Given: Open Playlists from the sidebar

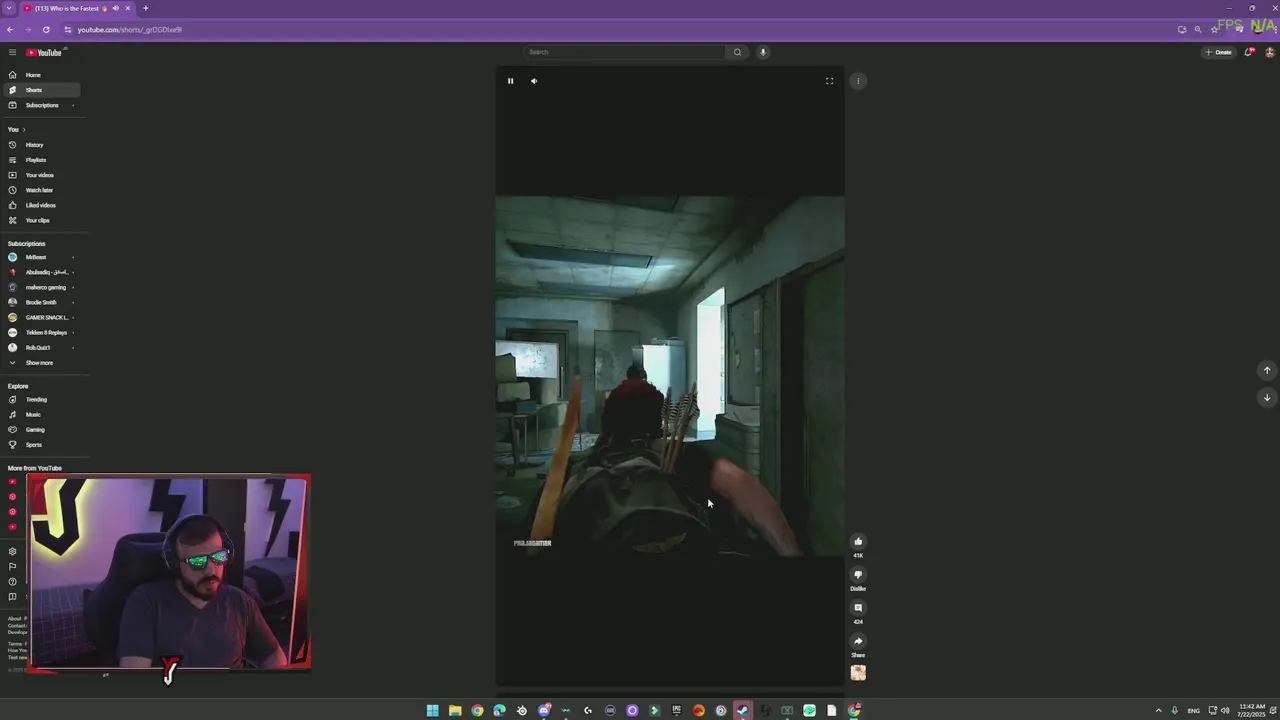Looking at the screenshot, I should point(40,160).
